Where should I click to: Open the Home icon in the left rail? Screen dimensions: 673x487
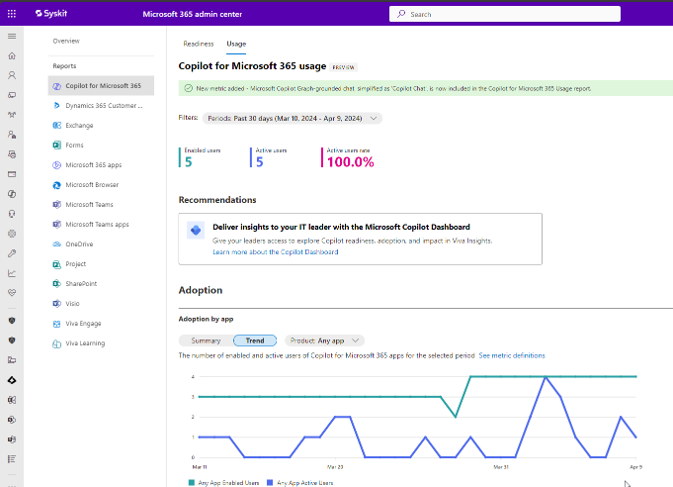[12, 56]
